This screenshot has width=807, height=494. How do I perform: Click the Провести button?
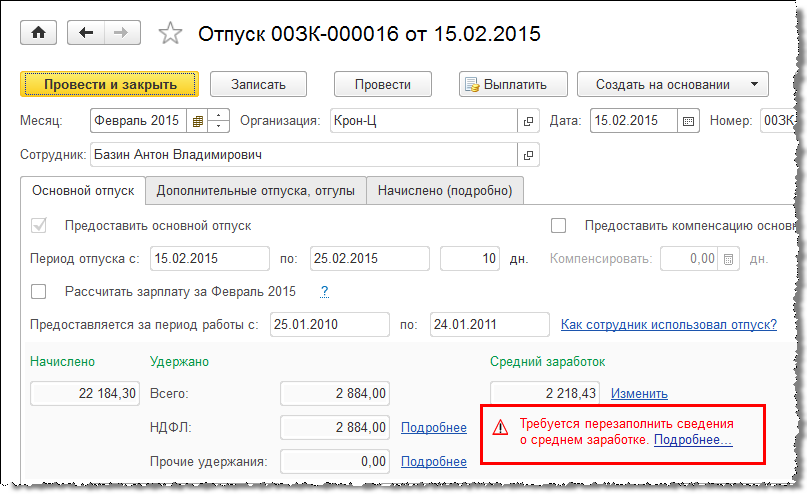tap(383, 84)
